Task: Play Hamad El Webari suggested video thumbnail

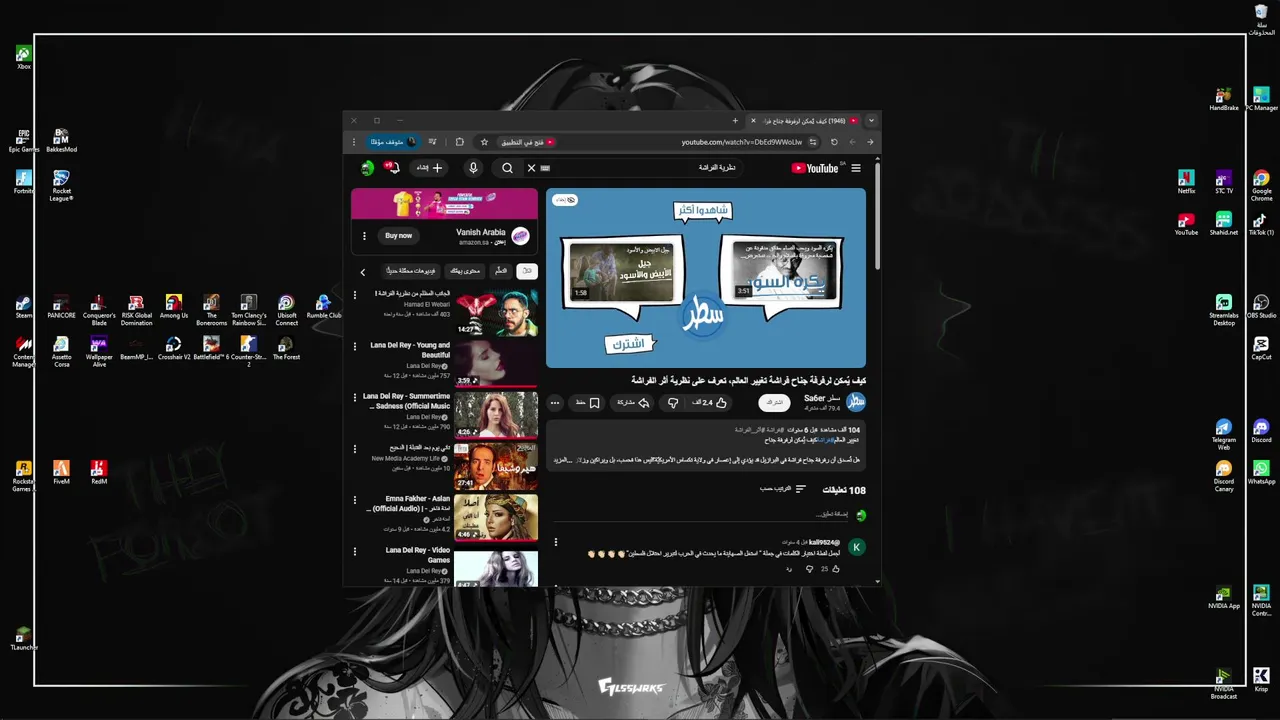Action: point(496,313)
